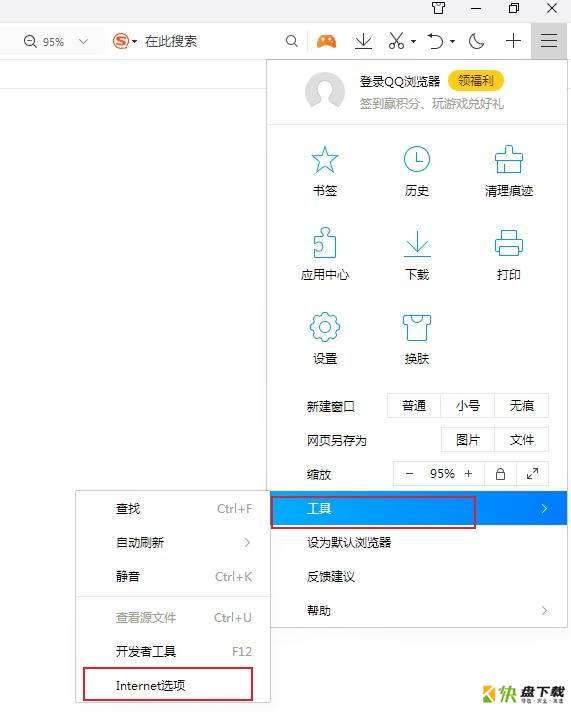This screenshot has height=712, width=571.
Task: Increase zoom with the plus stepper
Action: click(x=468, y=474)
